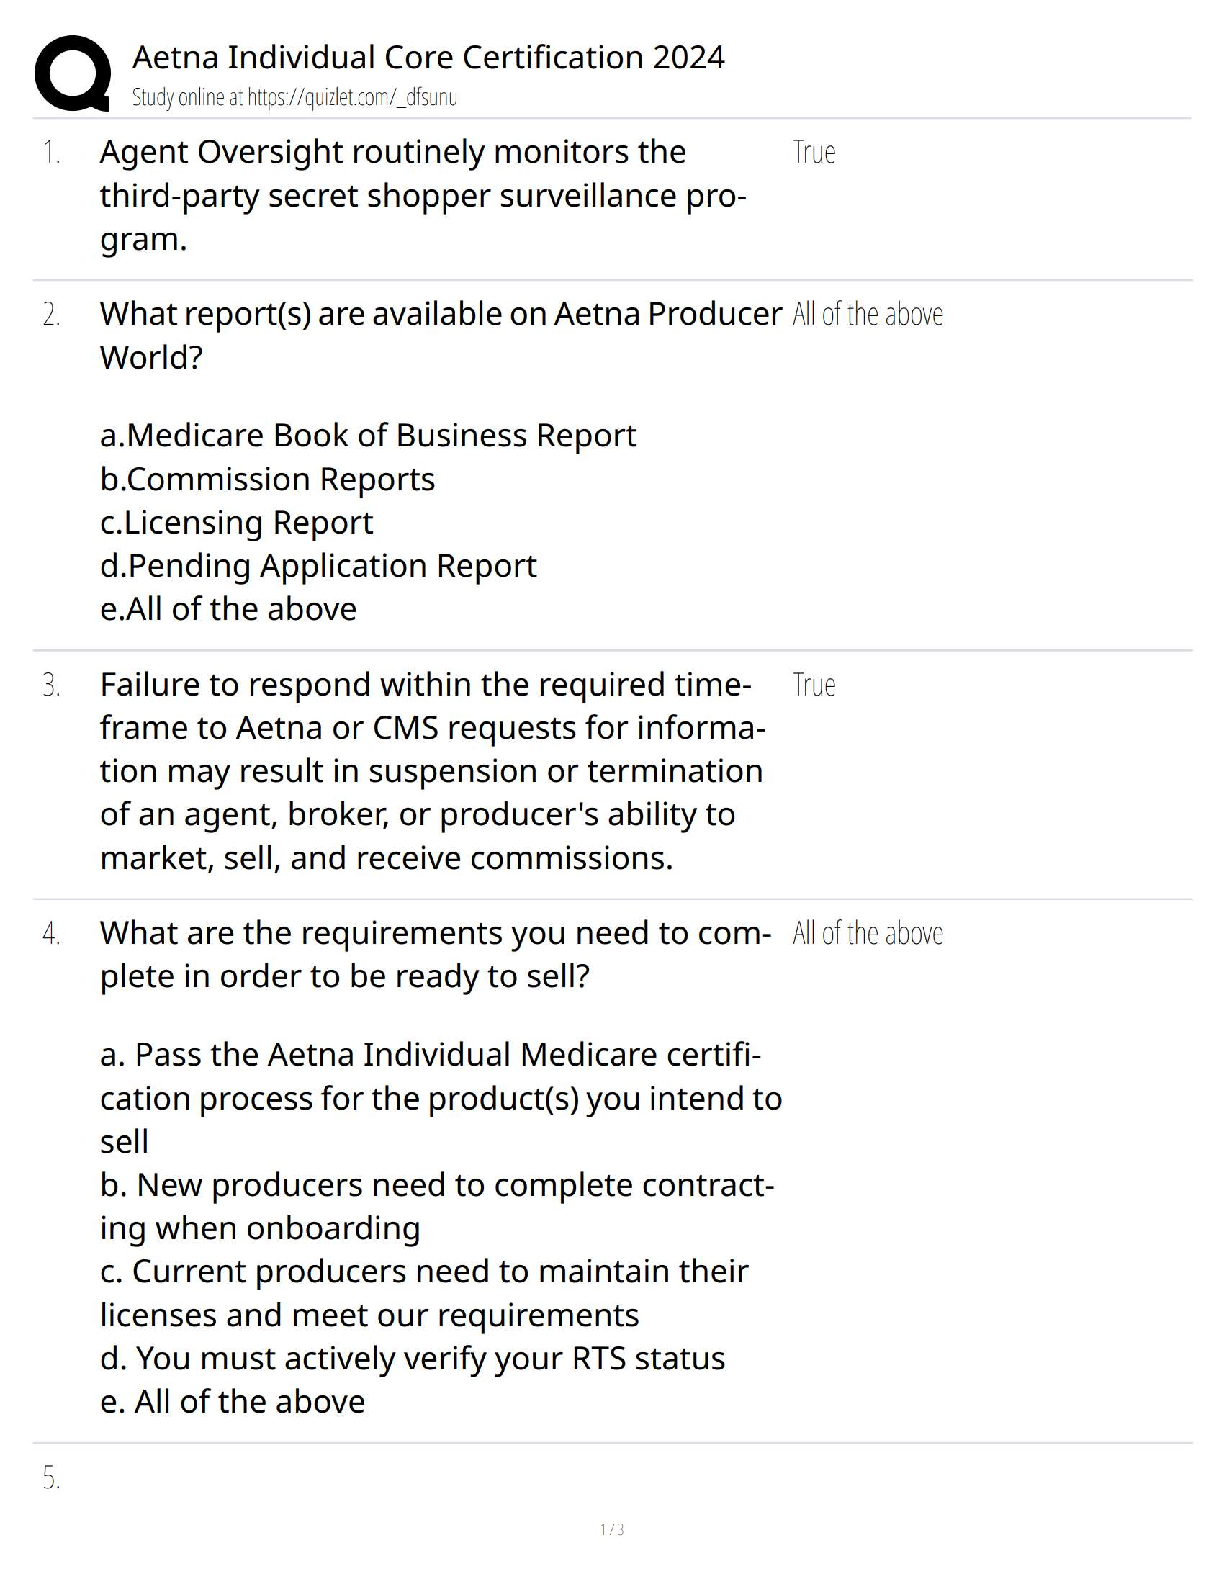
Task: Click option c. Licensing Report
Action: (236, 522)
